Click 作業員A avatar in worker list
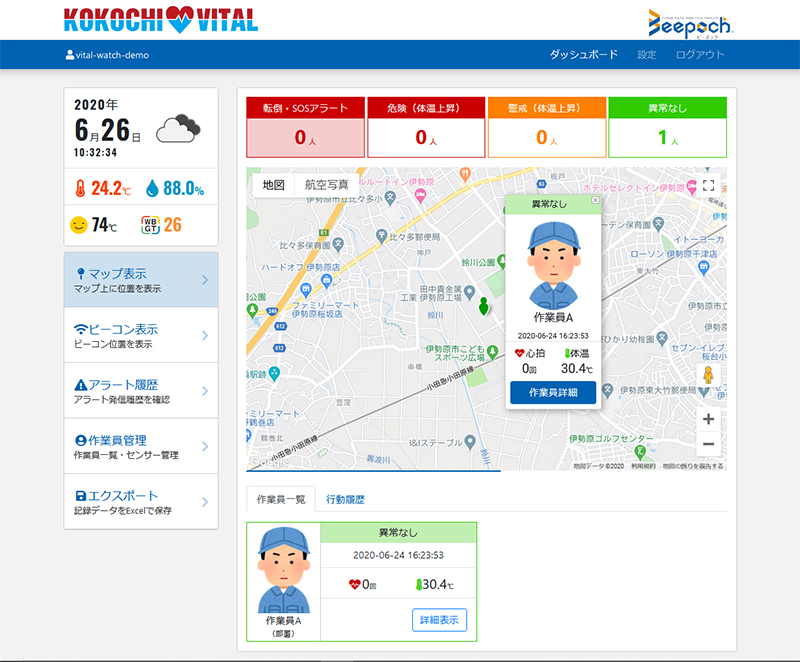 coord(283,570)
